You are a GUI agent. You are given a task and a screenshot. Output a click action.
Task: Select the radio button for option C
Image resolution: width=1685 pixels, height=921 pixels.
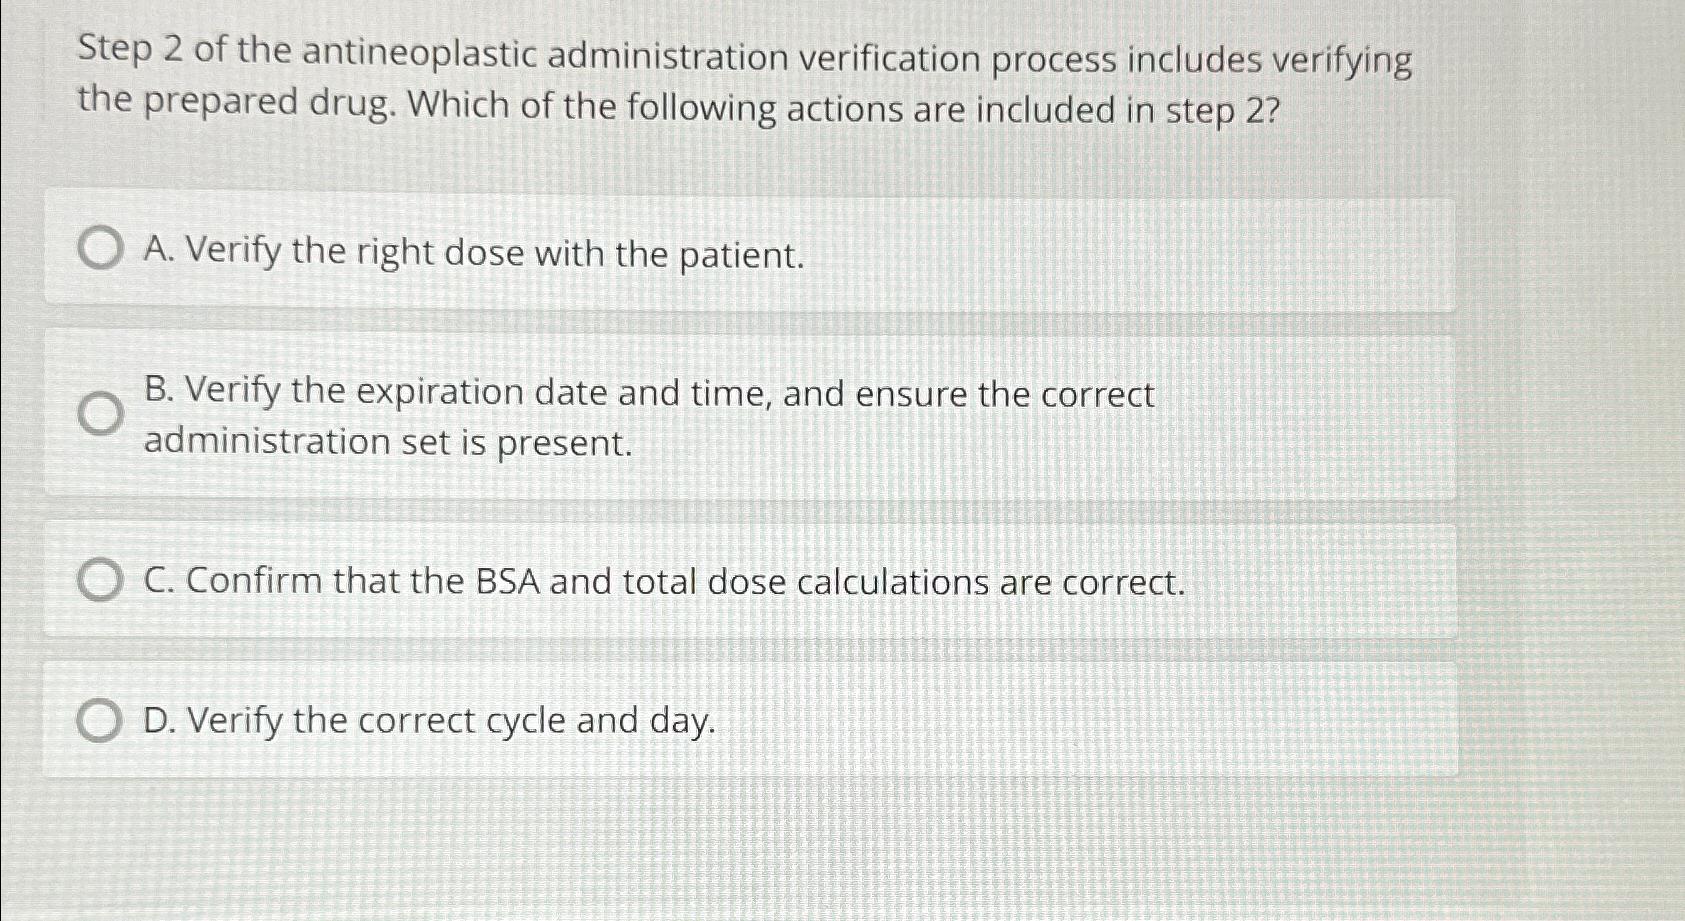(x=100, y=580)
